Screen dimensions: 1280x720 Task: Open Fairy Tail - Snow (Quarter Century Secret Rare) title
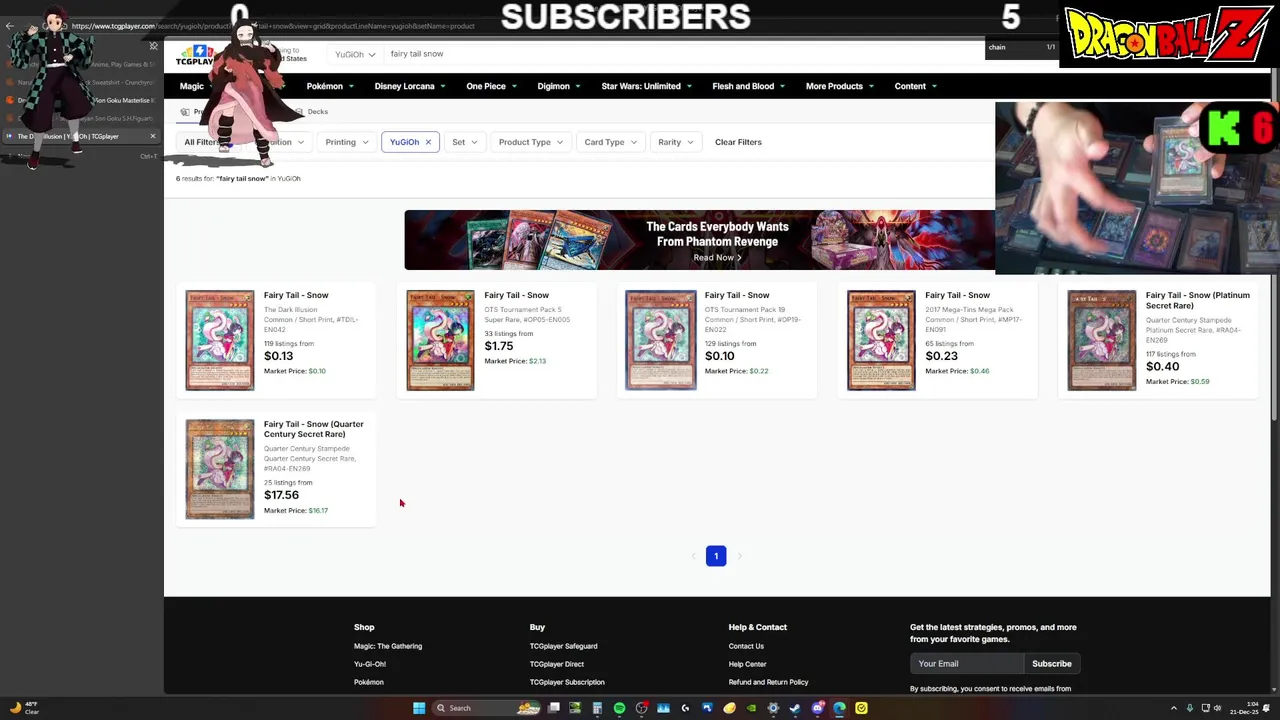pyautogui.click(x=313, y=429)
